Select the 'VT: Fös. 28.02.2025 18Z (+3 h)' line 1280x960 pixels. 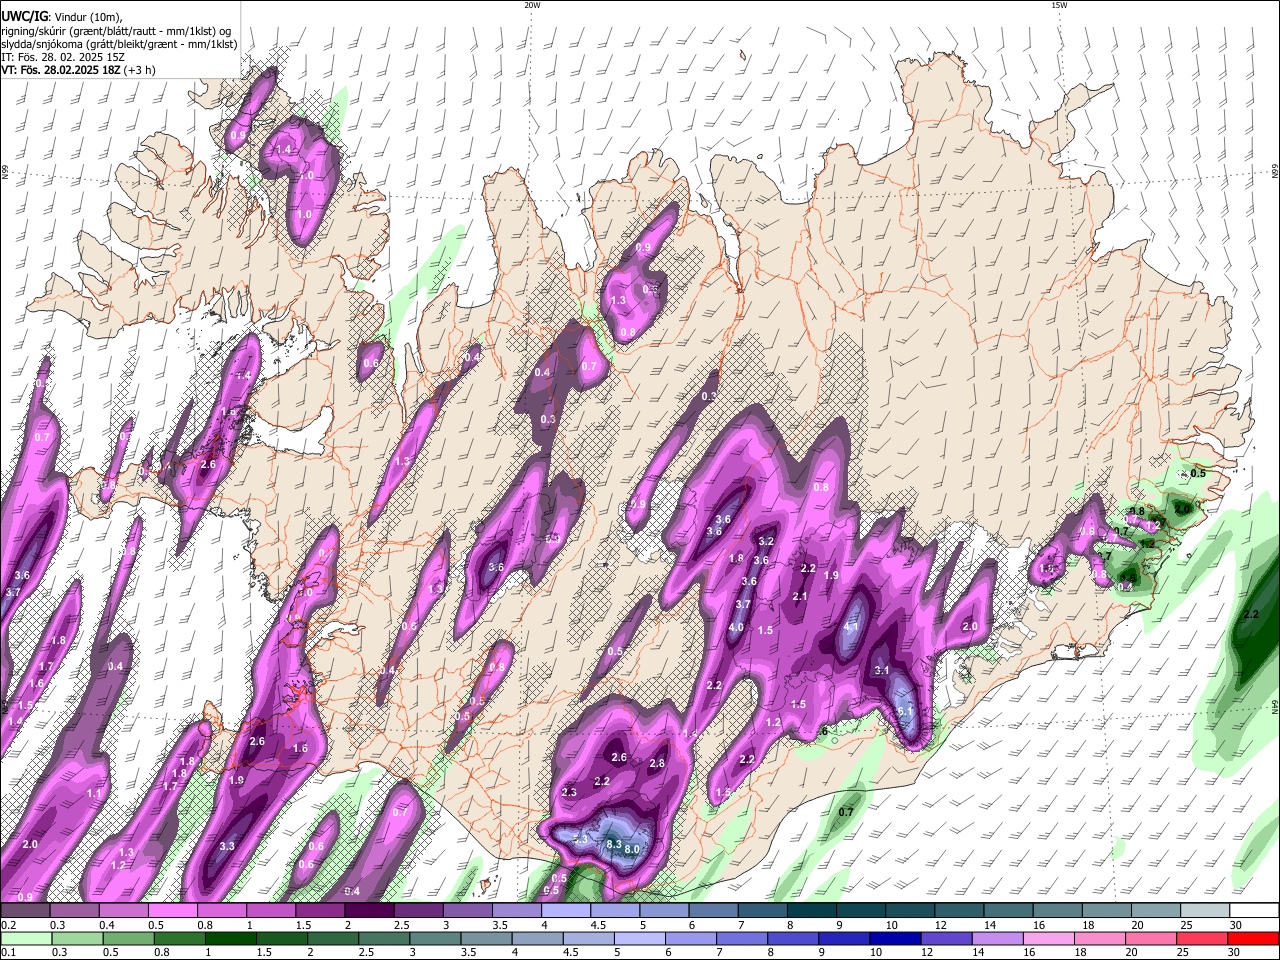[78, 70]
